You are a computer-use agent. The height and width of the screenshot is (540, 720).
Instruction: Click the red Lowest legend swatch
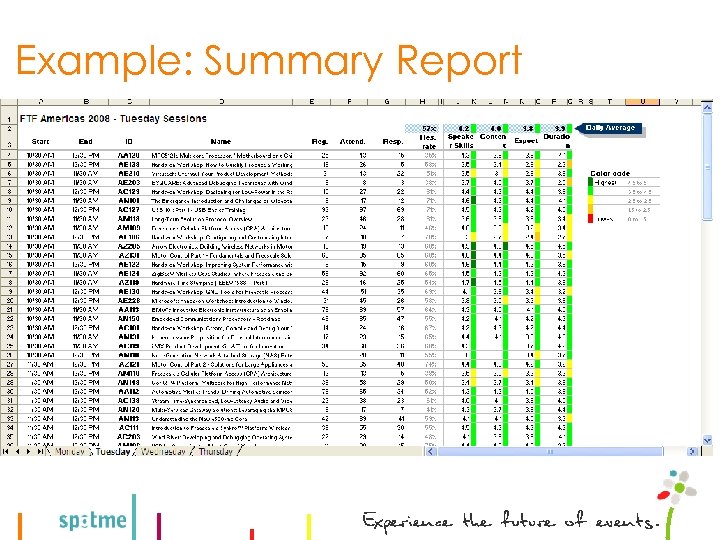[x=591, y=219]
